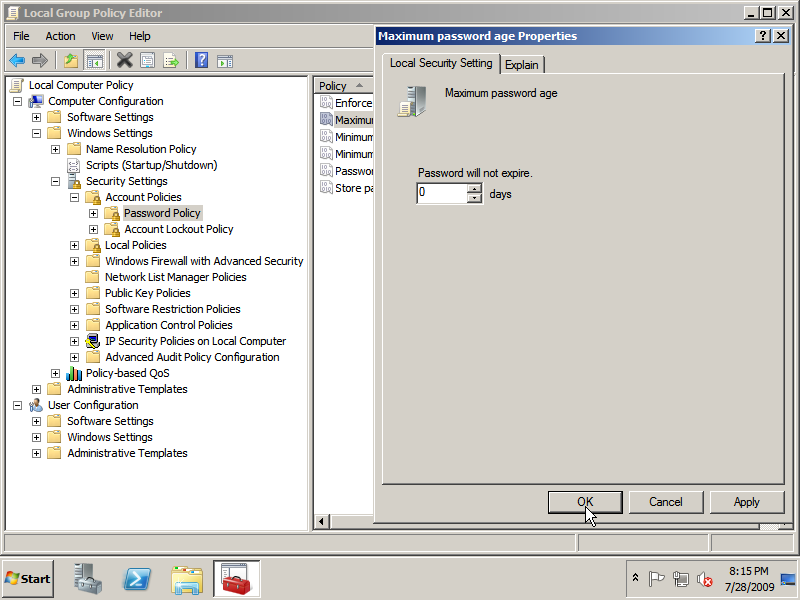Screen dimensions: 800x600
Task: Collapse the Computer Configuration node
Action: click(x=17, y=102)
